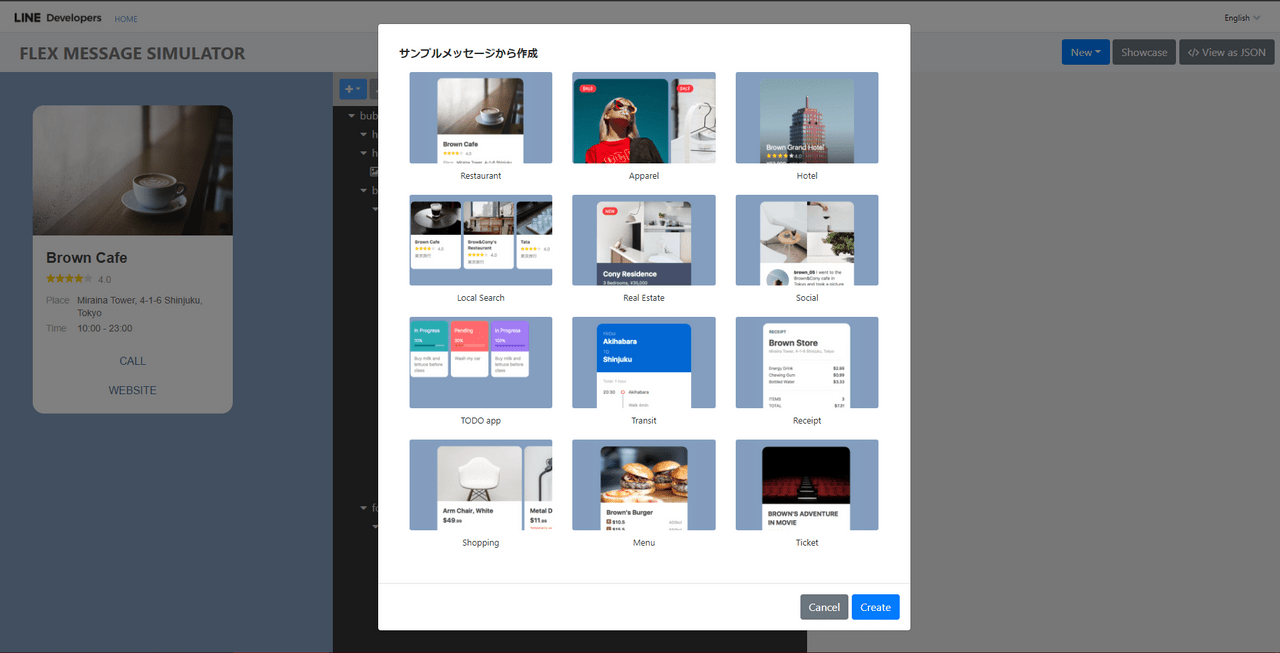Pick the Menu burger sample

click(644, 485)
